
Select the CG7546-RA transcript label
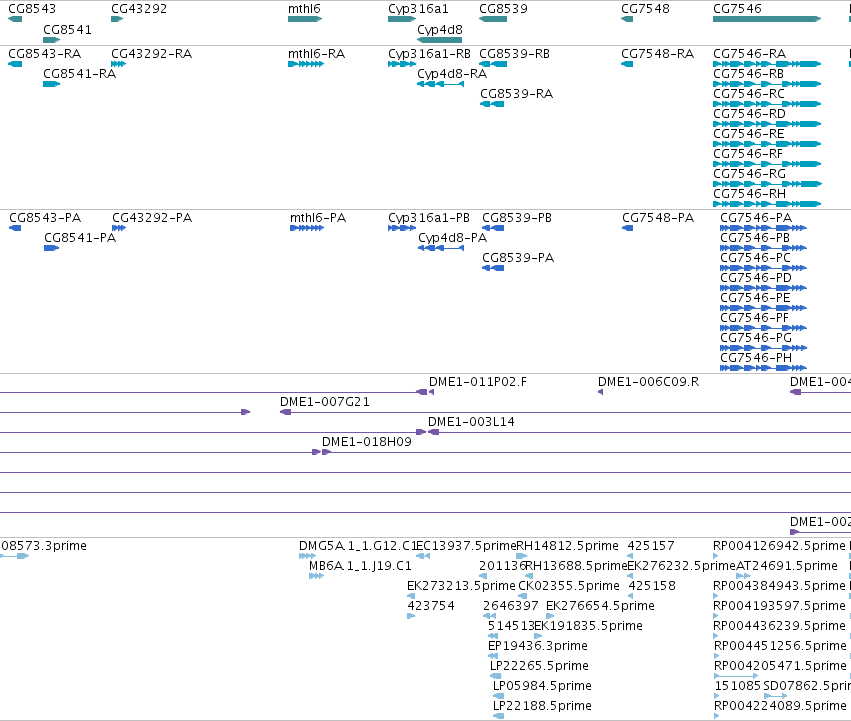750,54
